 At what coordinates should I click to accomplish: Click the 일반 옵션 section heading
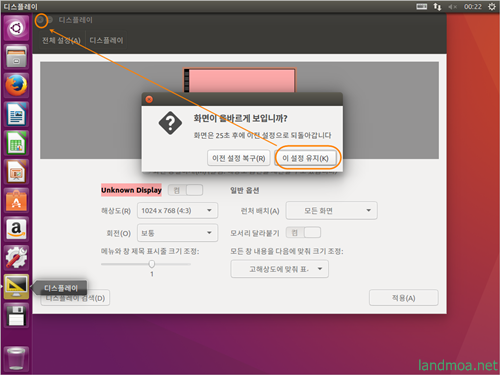click(244, 190)
